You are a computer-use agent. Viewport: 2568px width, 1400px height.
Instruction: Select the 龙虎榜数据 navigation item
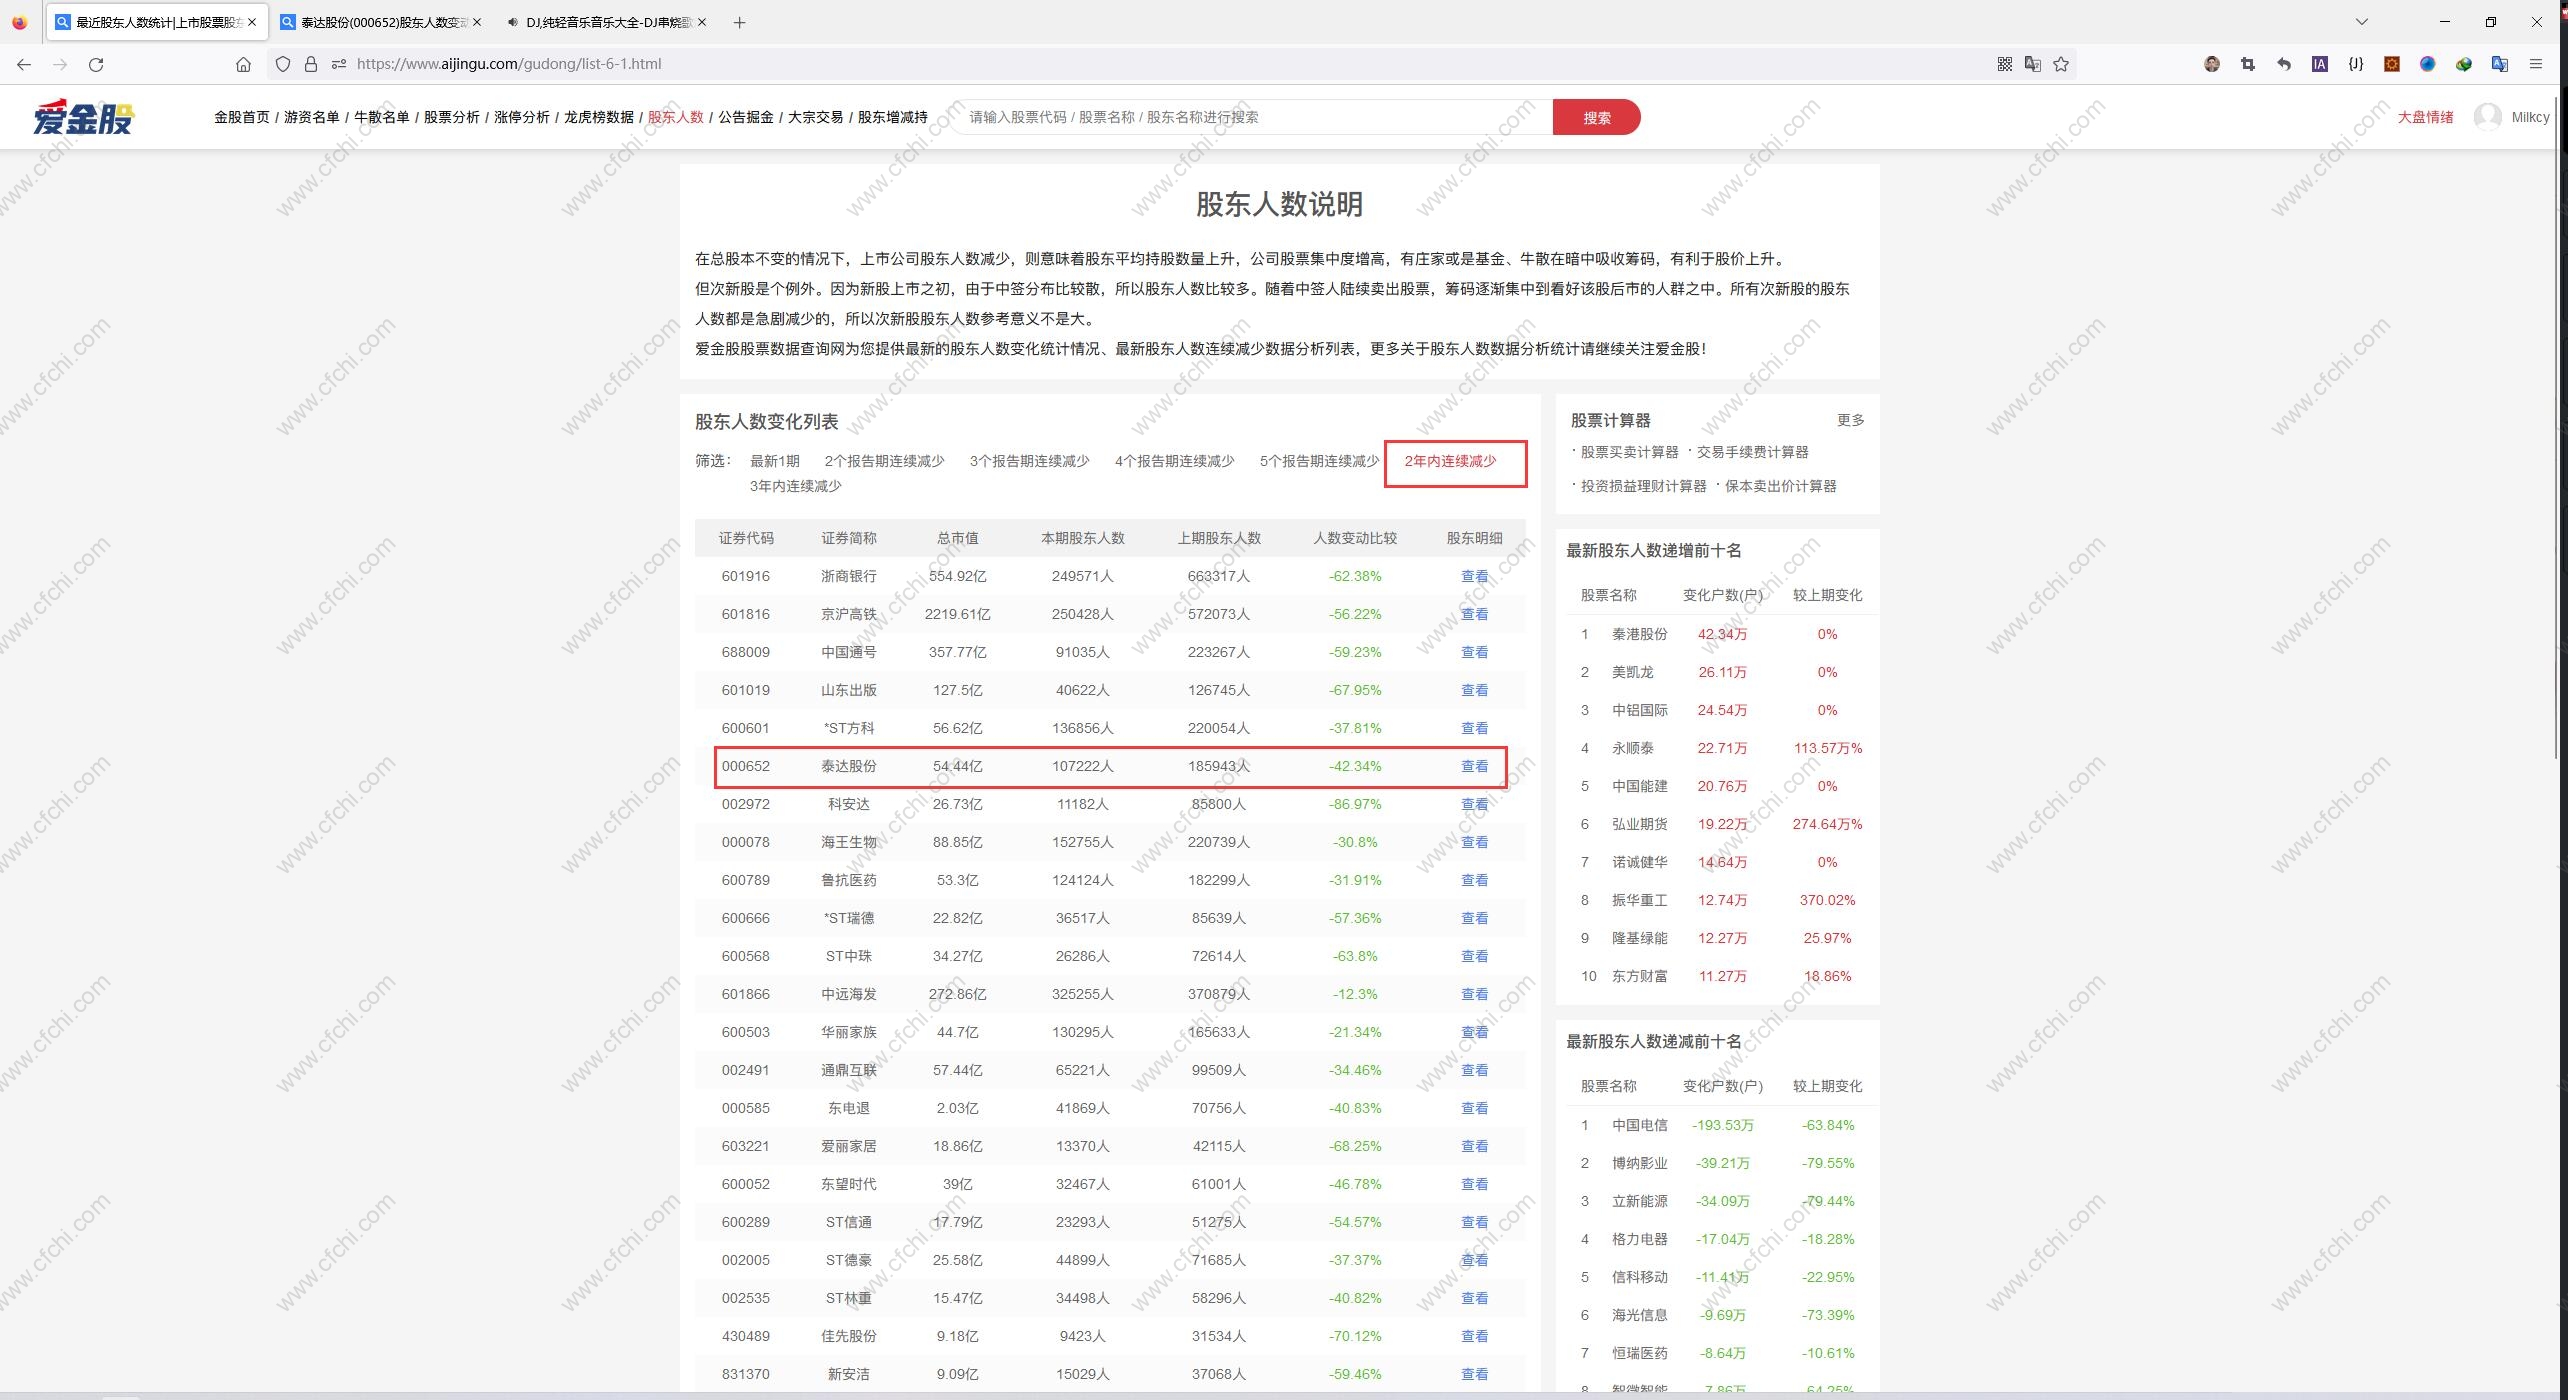pyautogui.click(x=598, y=117)
